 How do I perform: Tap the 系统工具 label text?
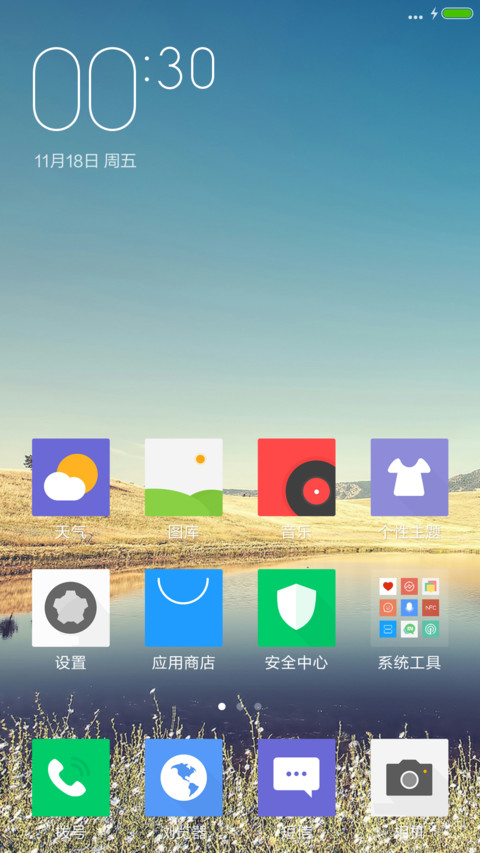click(x=409, y=663)
